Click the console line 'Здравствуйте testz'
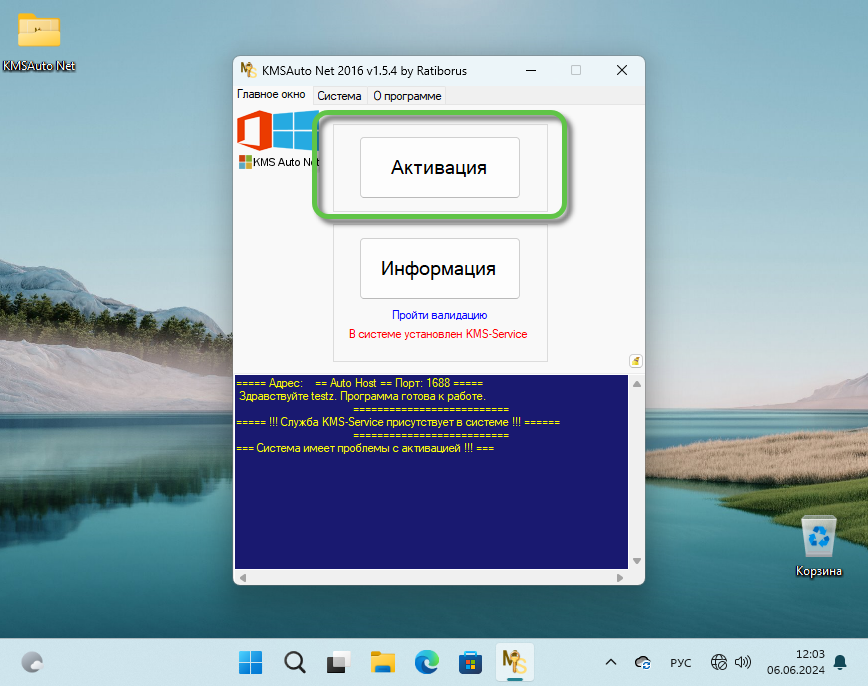The height and width of the screenshot is (686, 868). click(x=362, y=396)
